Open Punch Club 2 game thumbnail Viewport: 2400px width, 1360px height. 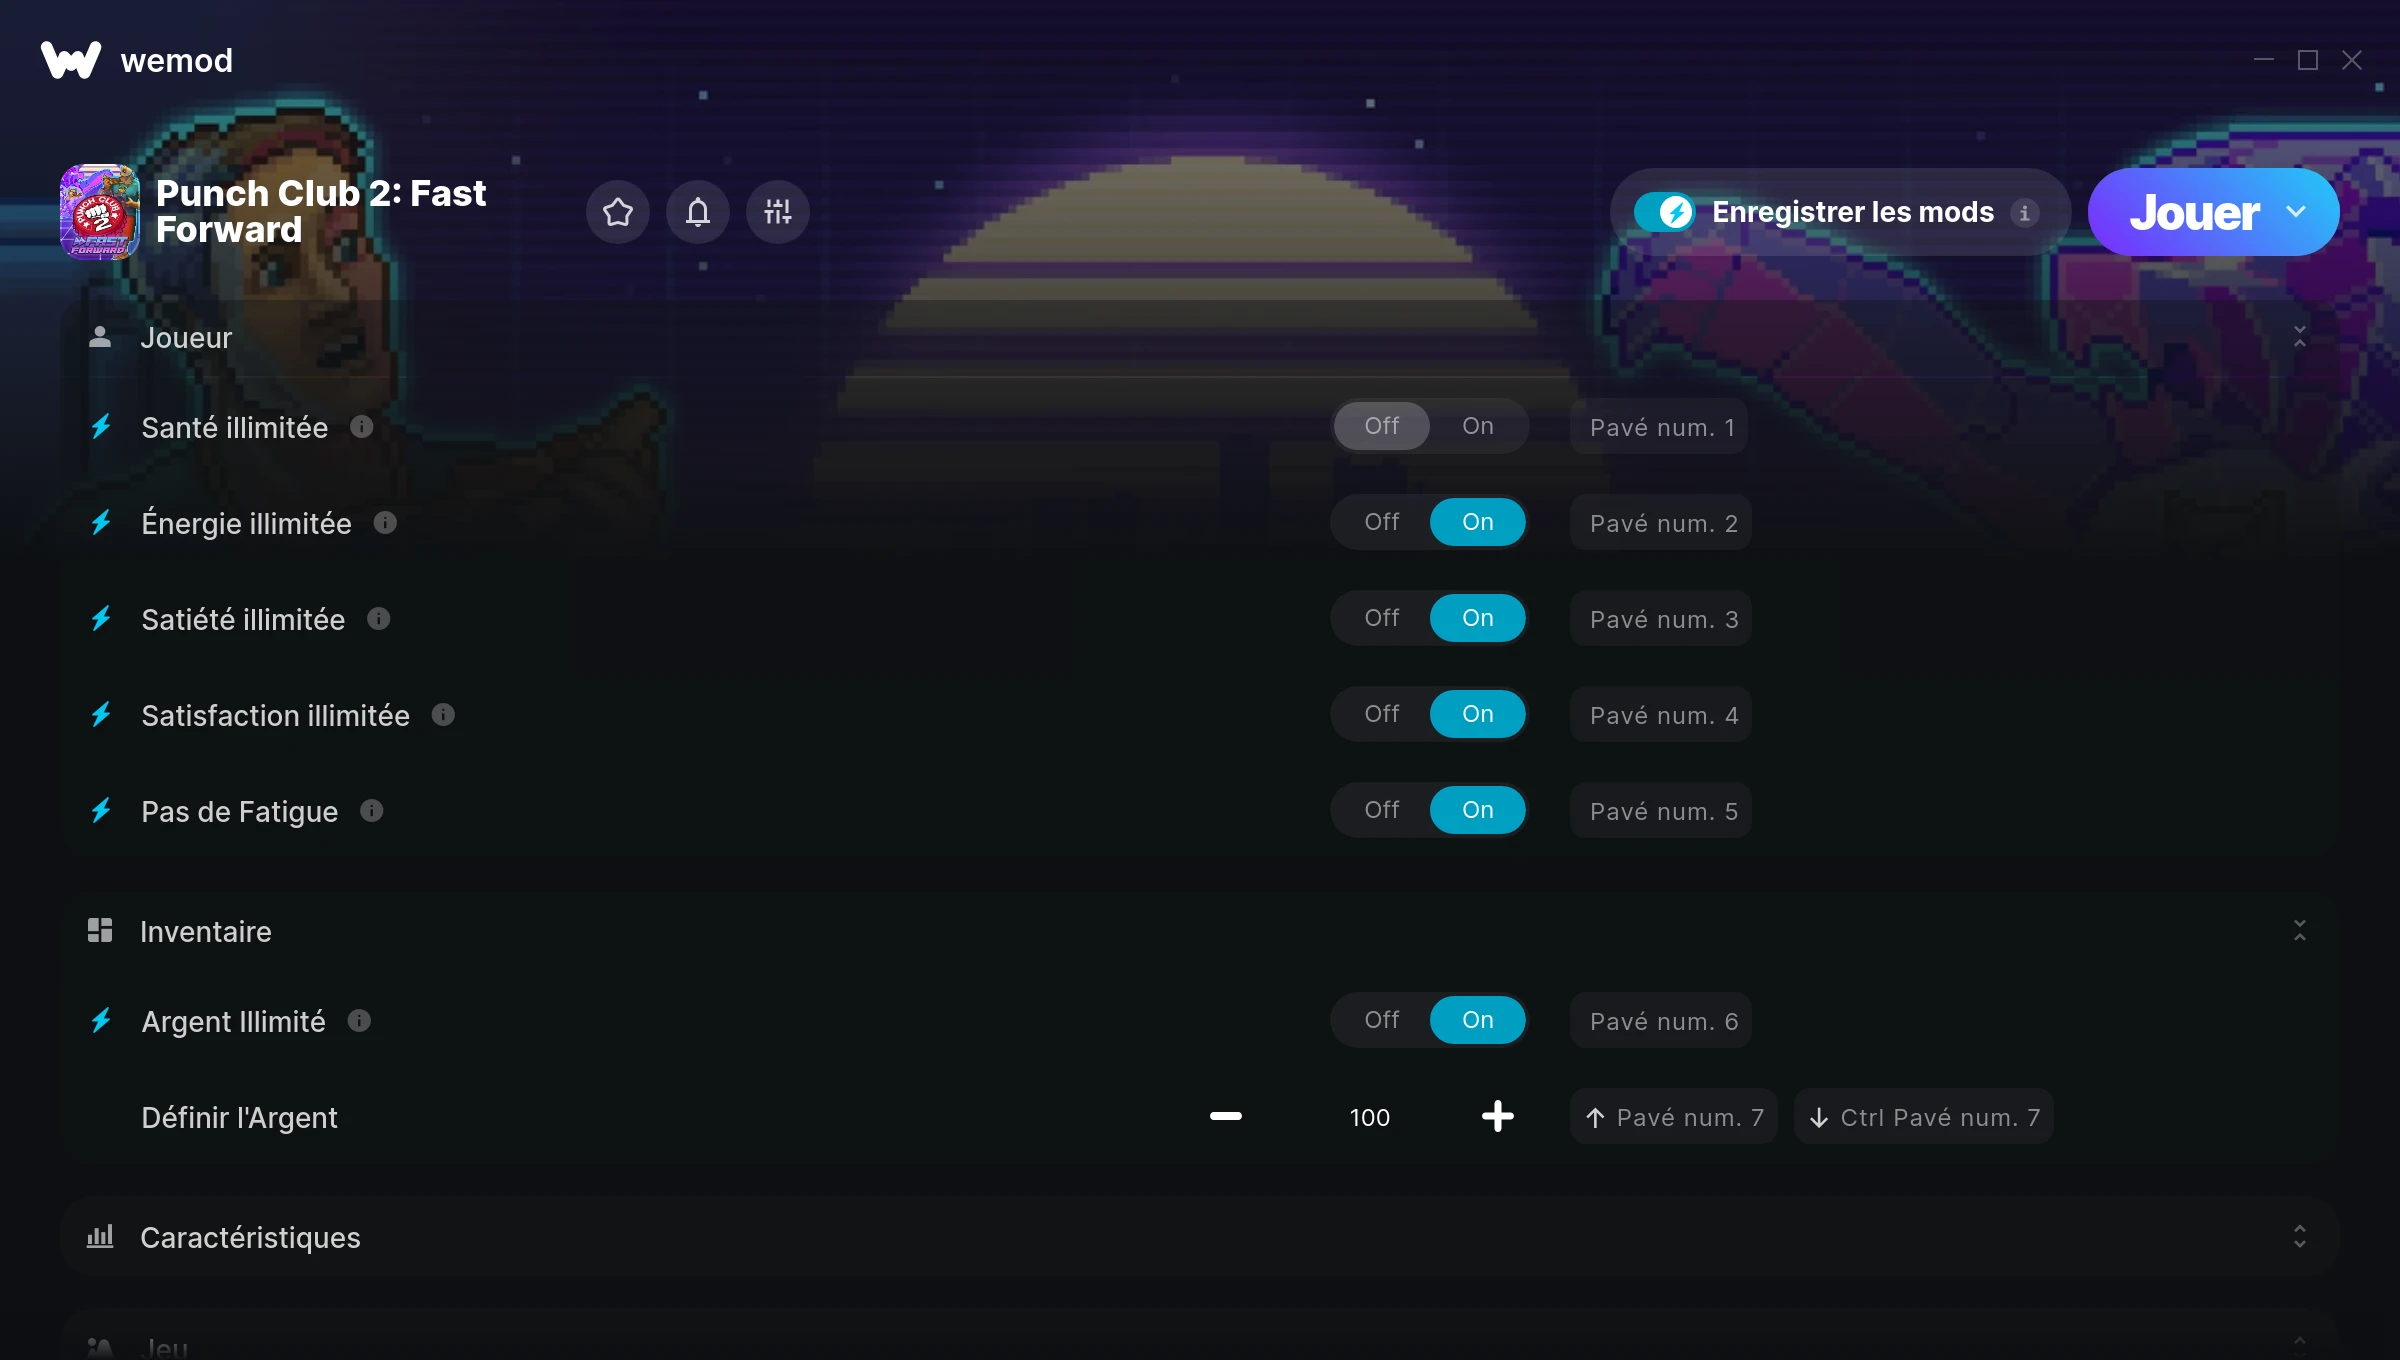pyautogui.click(x=99, y=212)
